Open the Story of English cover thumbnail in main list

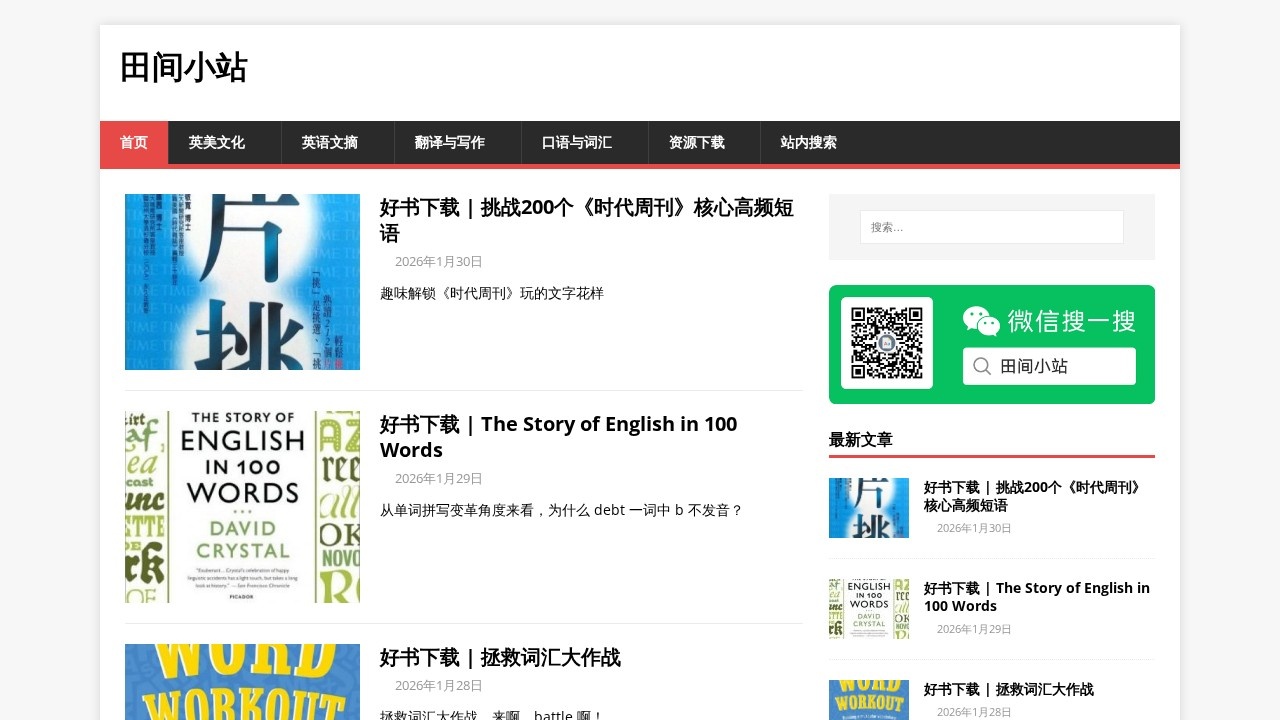[x=242, y=506]
